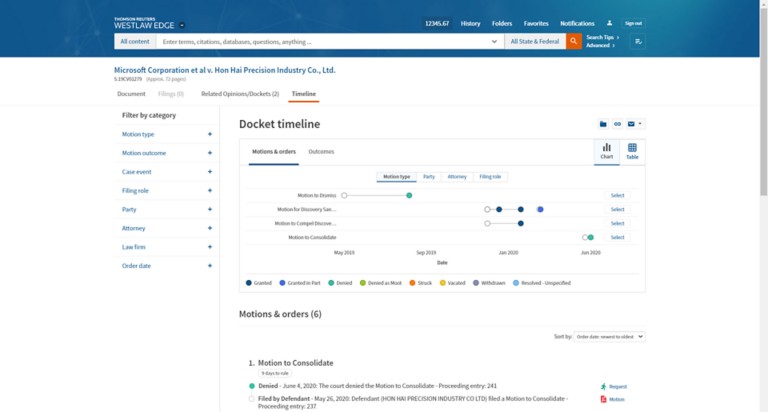Switch to Outcomes tab
This screenshot has height=412, width=768.
click(x=321, y=152)
